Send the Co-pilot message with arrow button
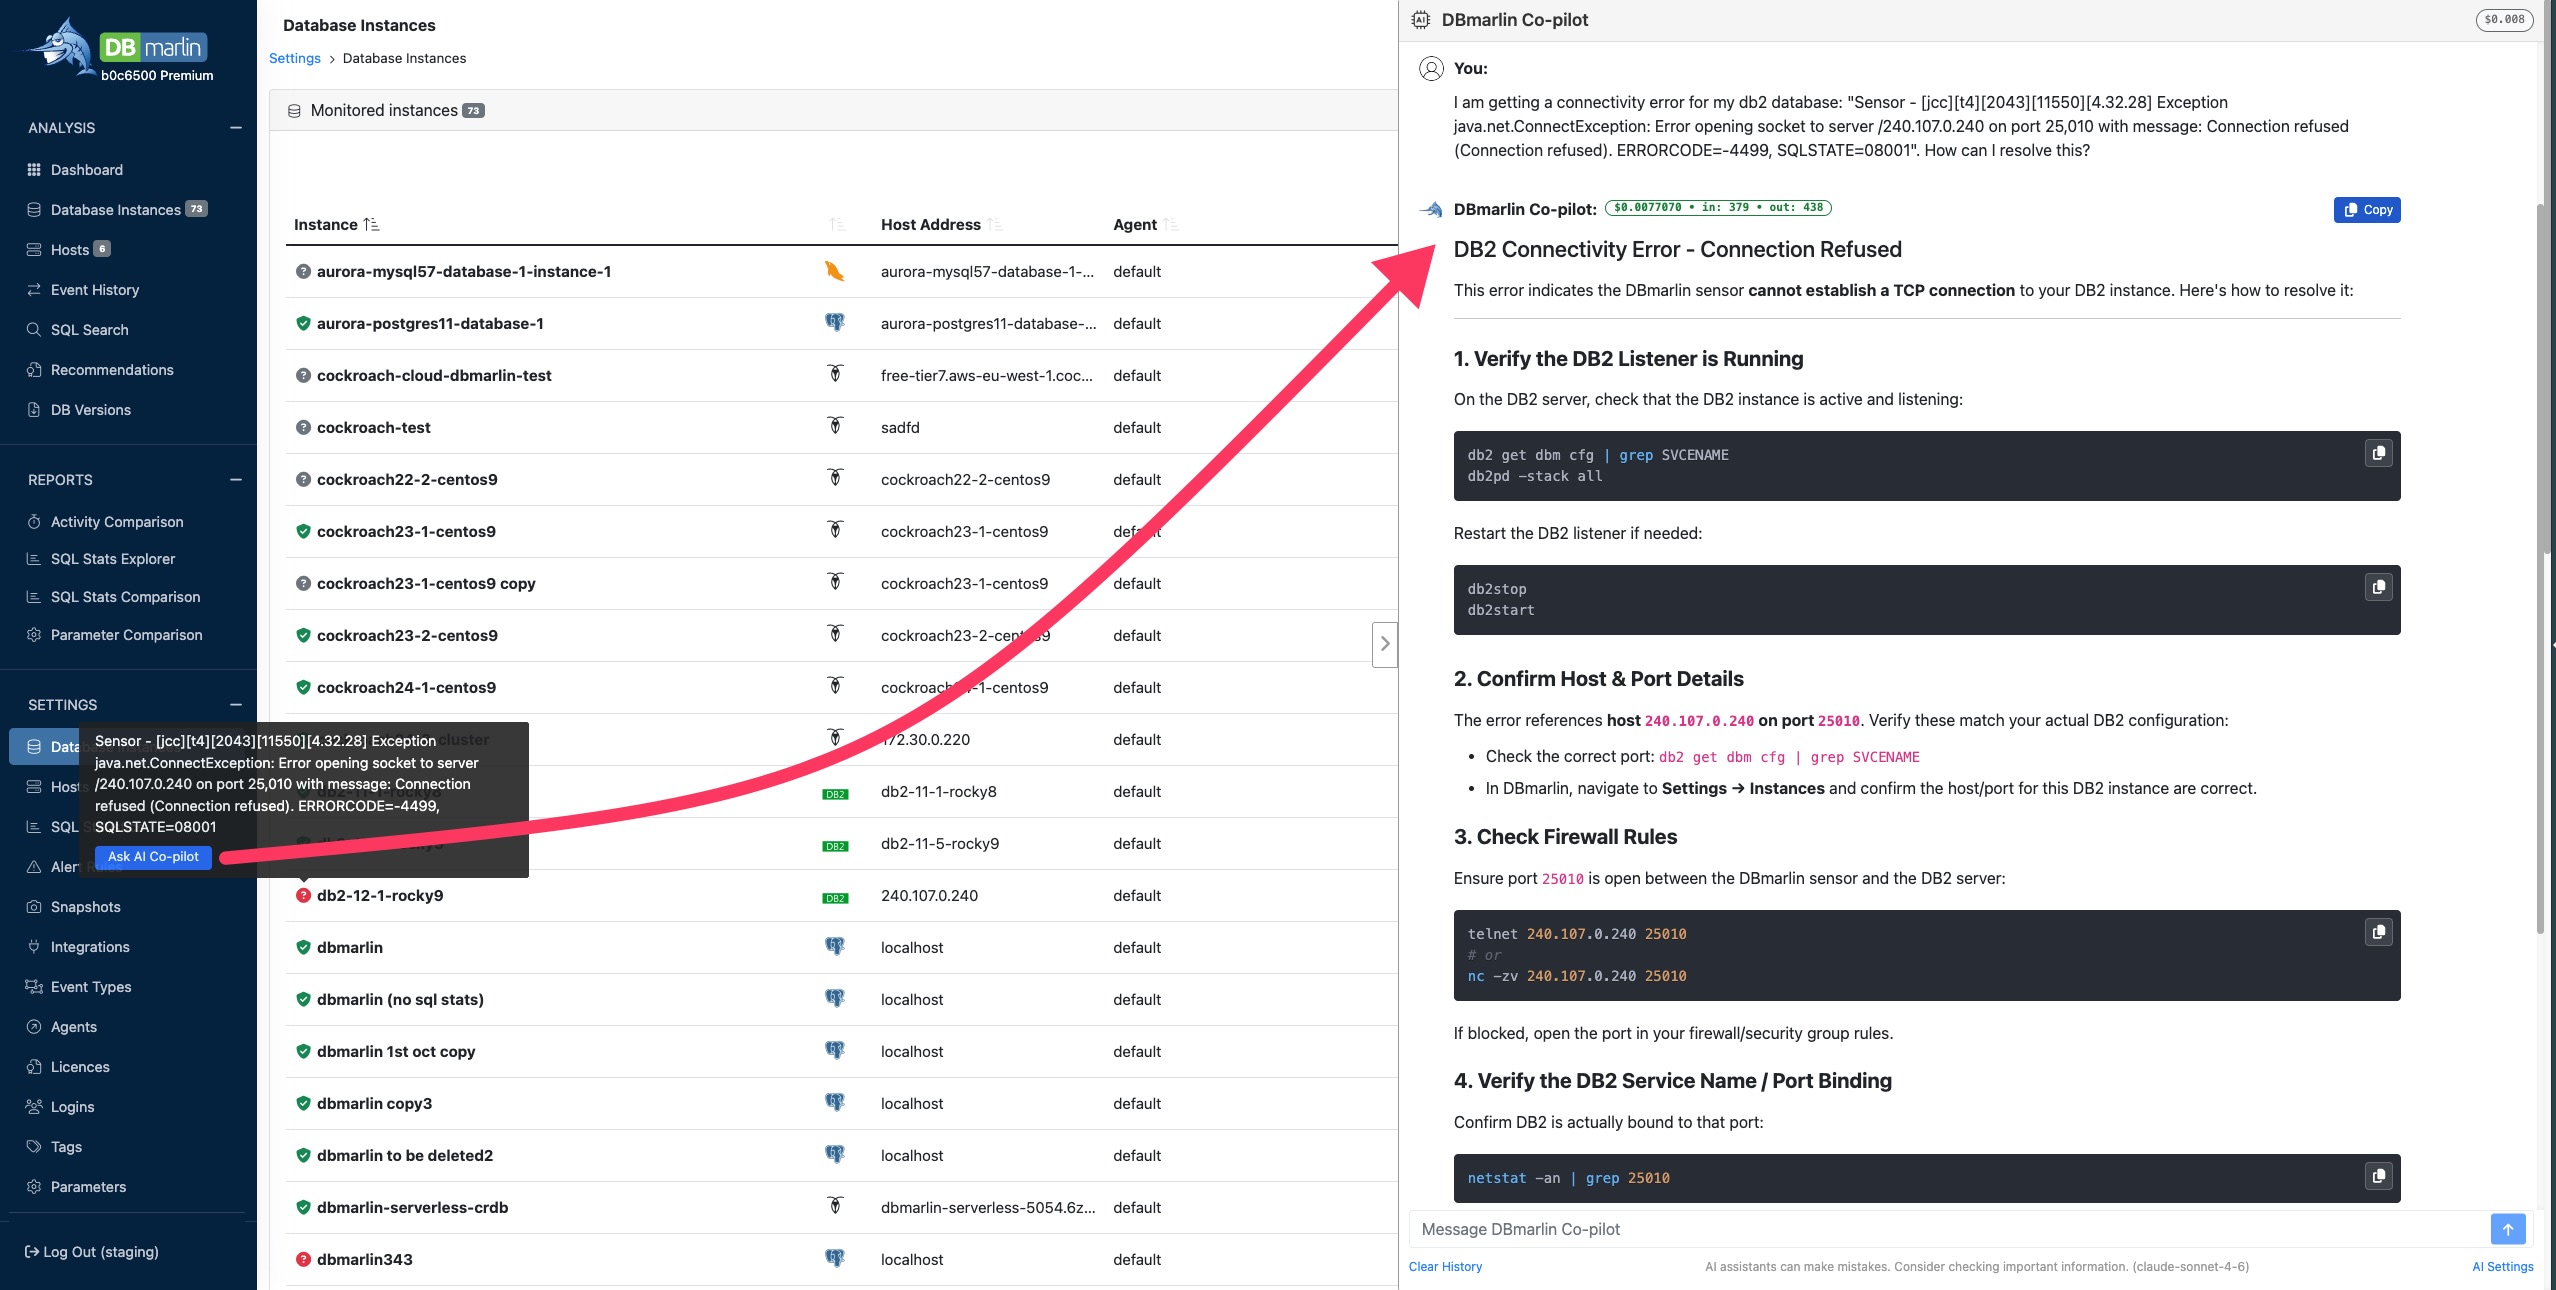Screen dimensions: 2556x1290 click(x=2508, y=1229)
